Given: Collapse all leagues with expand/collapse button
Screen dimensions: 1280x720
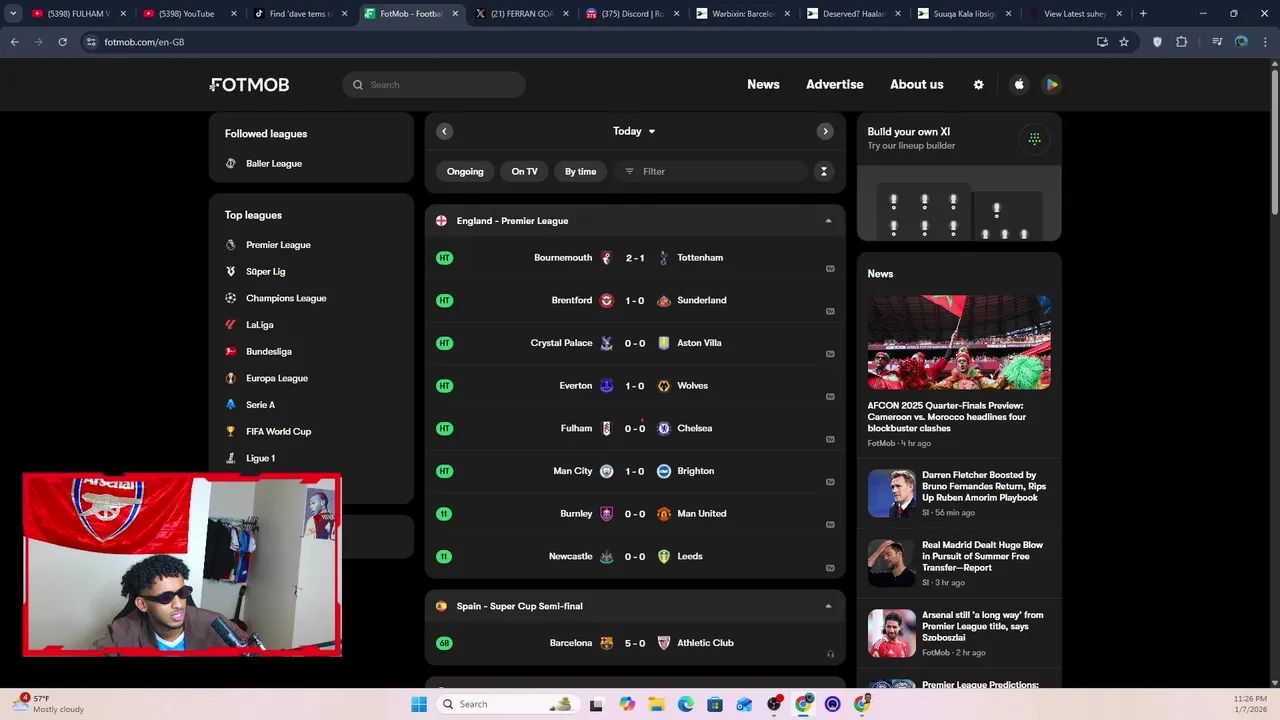Looking at the screenshot, I should pyautogui.click(x=824, y=172).
